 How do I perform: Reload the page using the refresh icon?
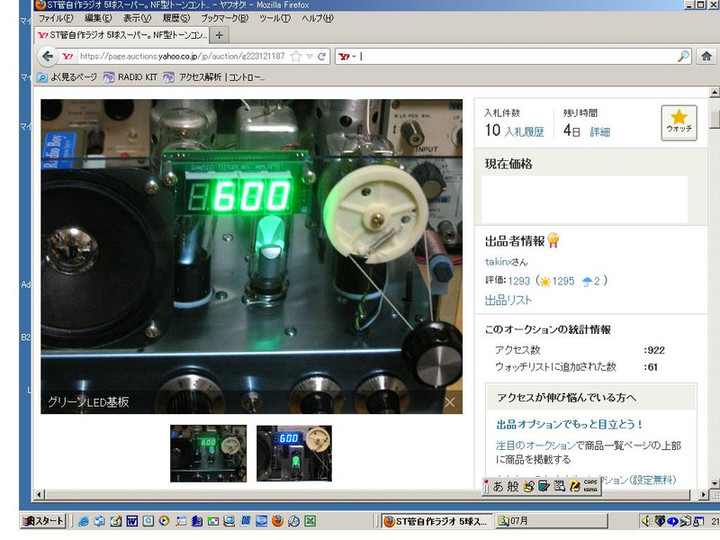point(323,57)
